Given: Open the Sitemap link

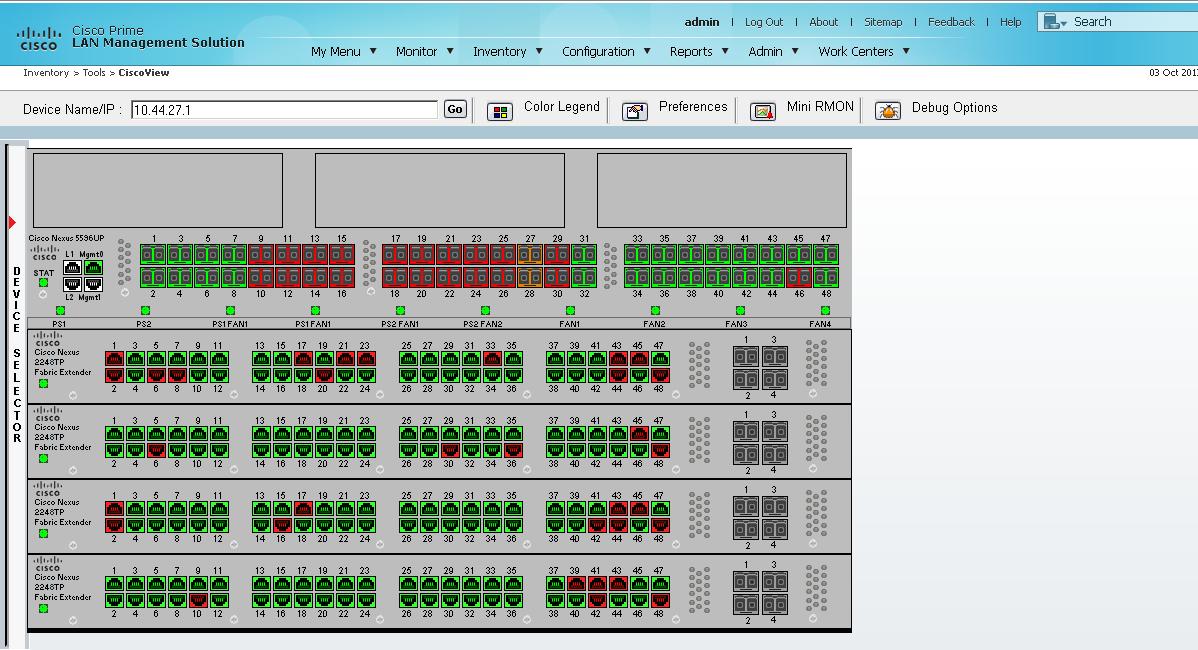Looking at the screenshot, I should click(x=883, y=22).
